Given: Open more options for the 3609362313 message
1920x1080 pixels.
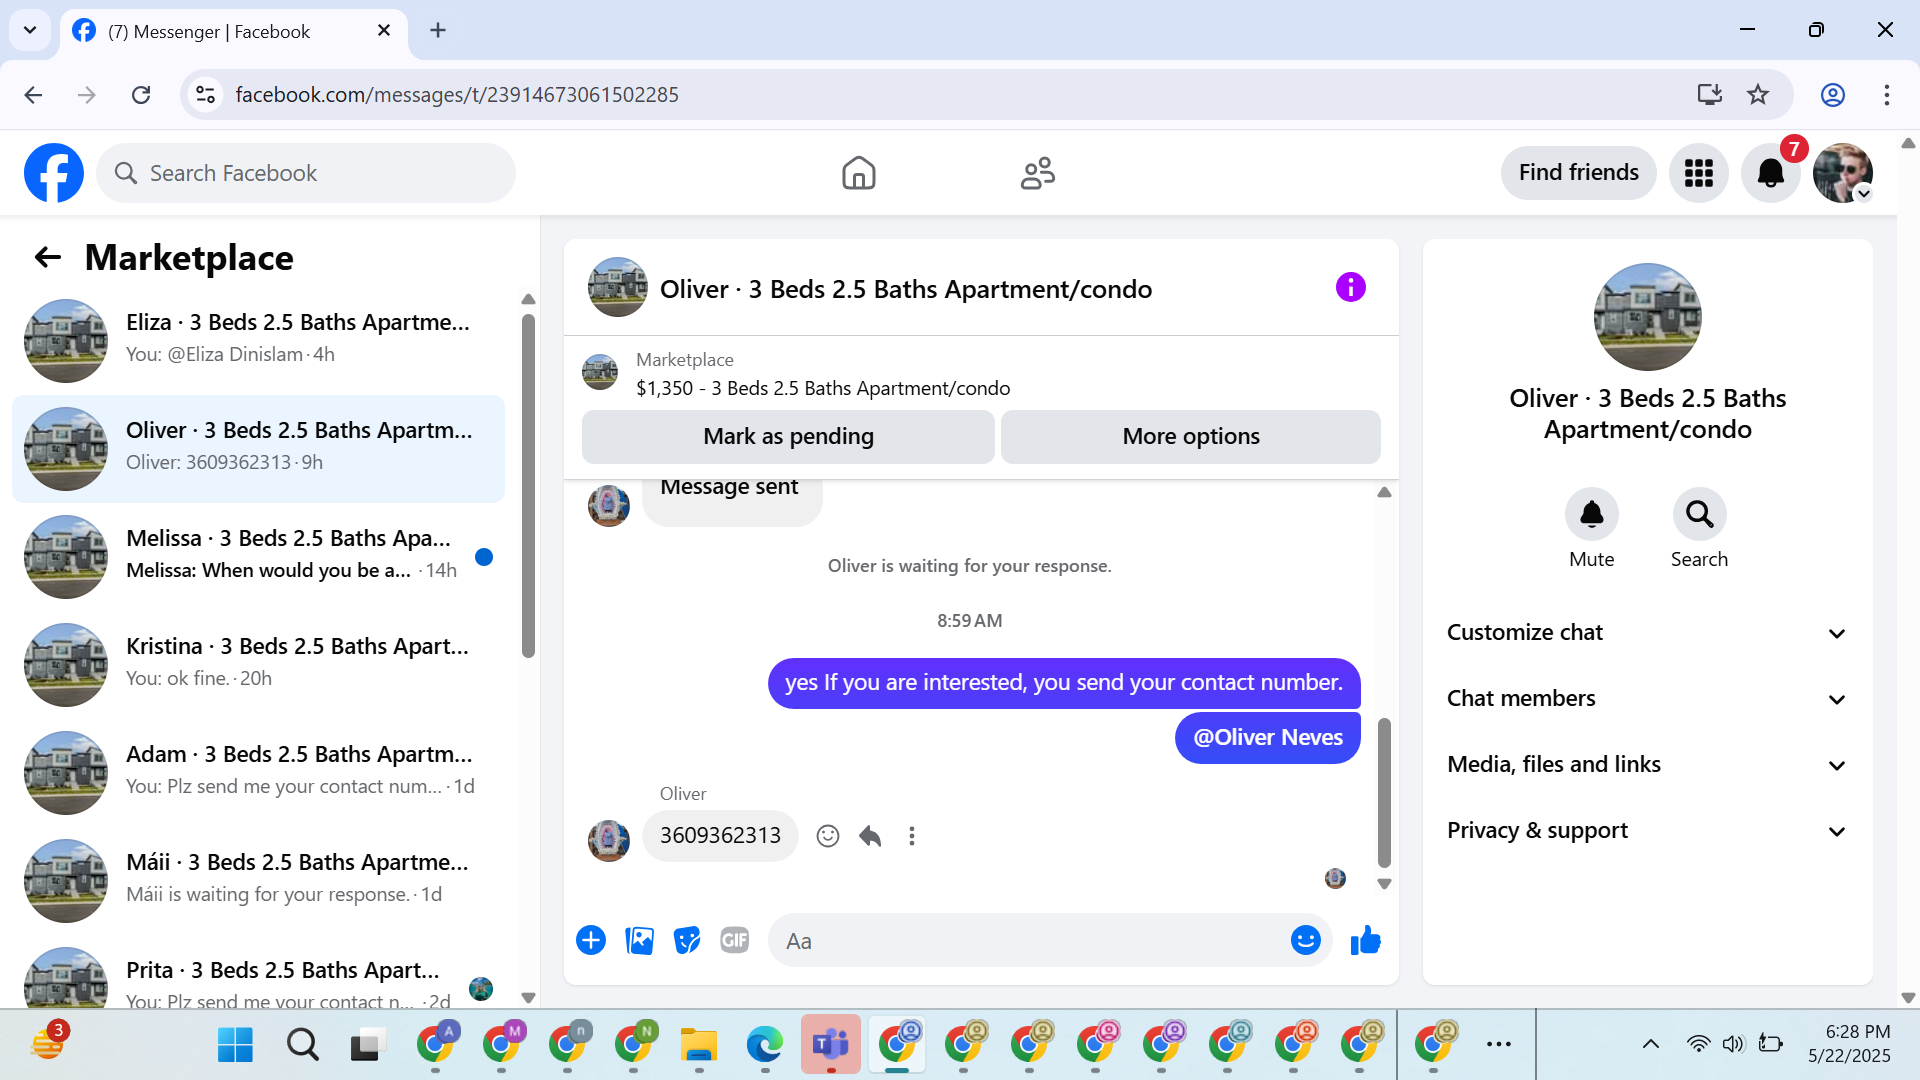Looking at the screenshot, I should pyautogui.click(x=912, y=836).
